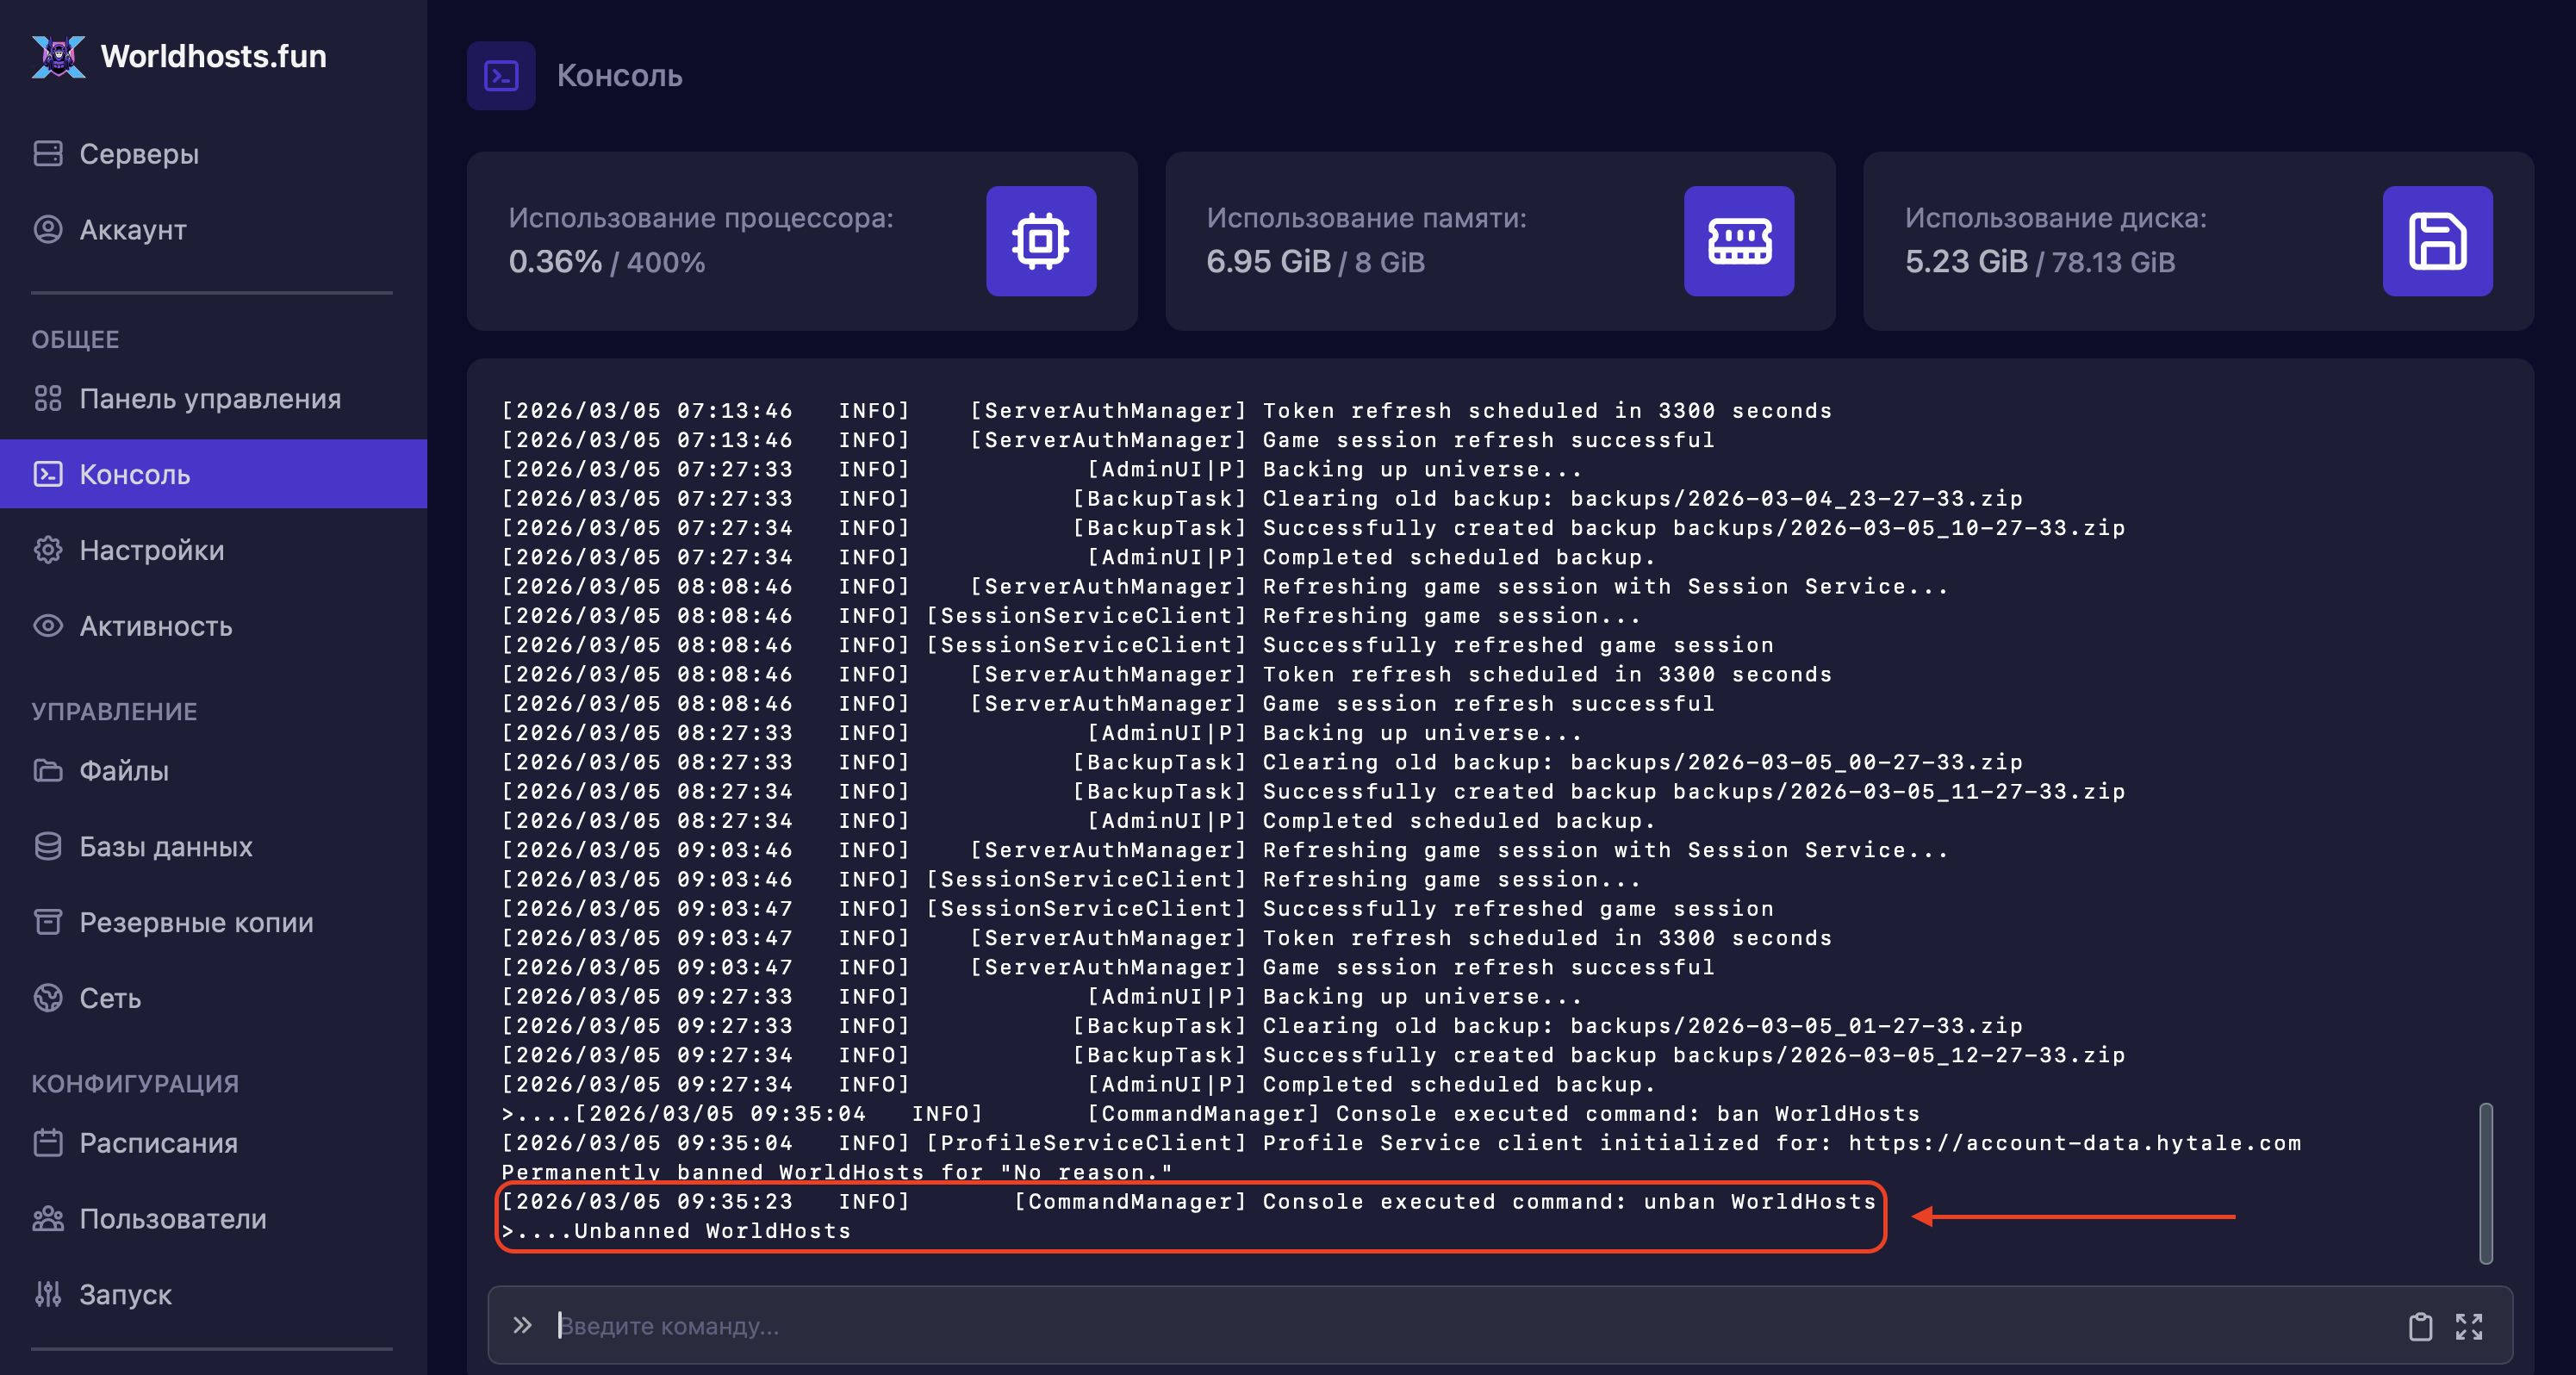Open the Расписания schedules page
The height and width of the screenshot is (1375, 2576).
(158, 1142)
